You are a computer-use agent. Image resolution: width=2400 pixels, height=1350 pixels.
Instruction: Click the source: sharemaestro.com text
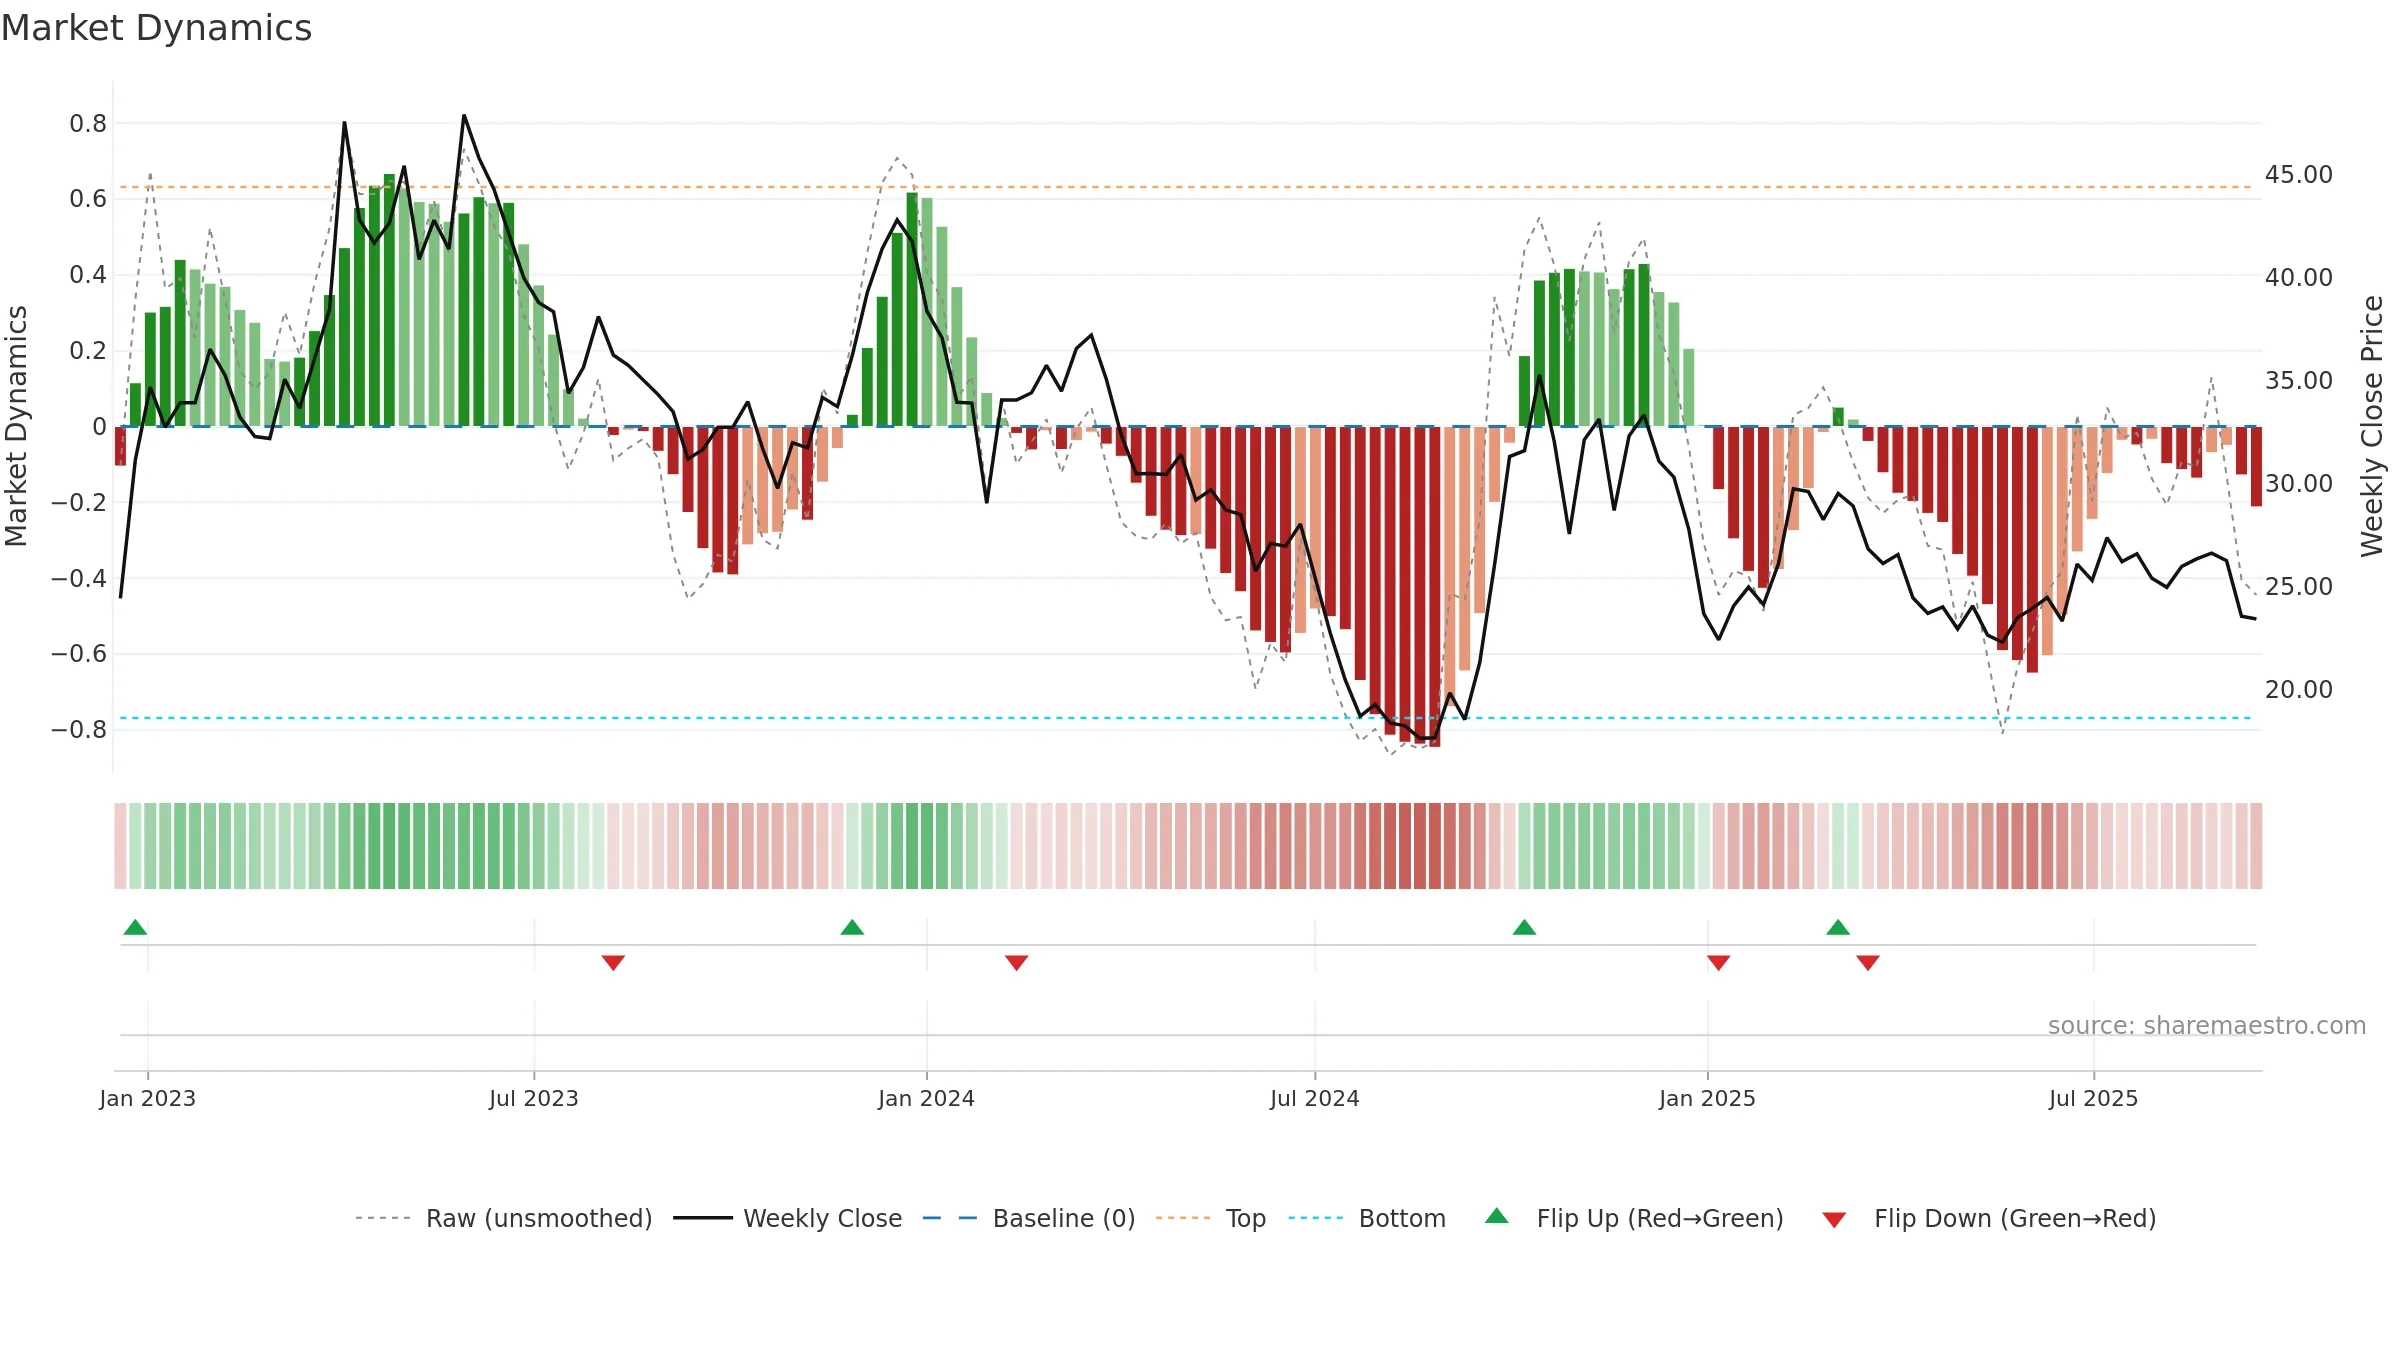coord(2207,1025)
